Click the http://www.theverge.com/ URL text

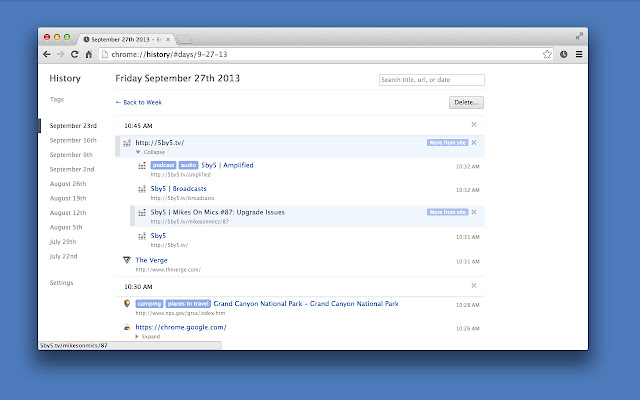click(x=168, y=270)
